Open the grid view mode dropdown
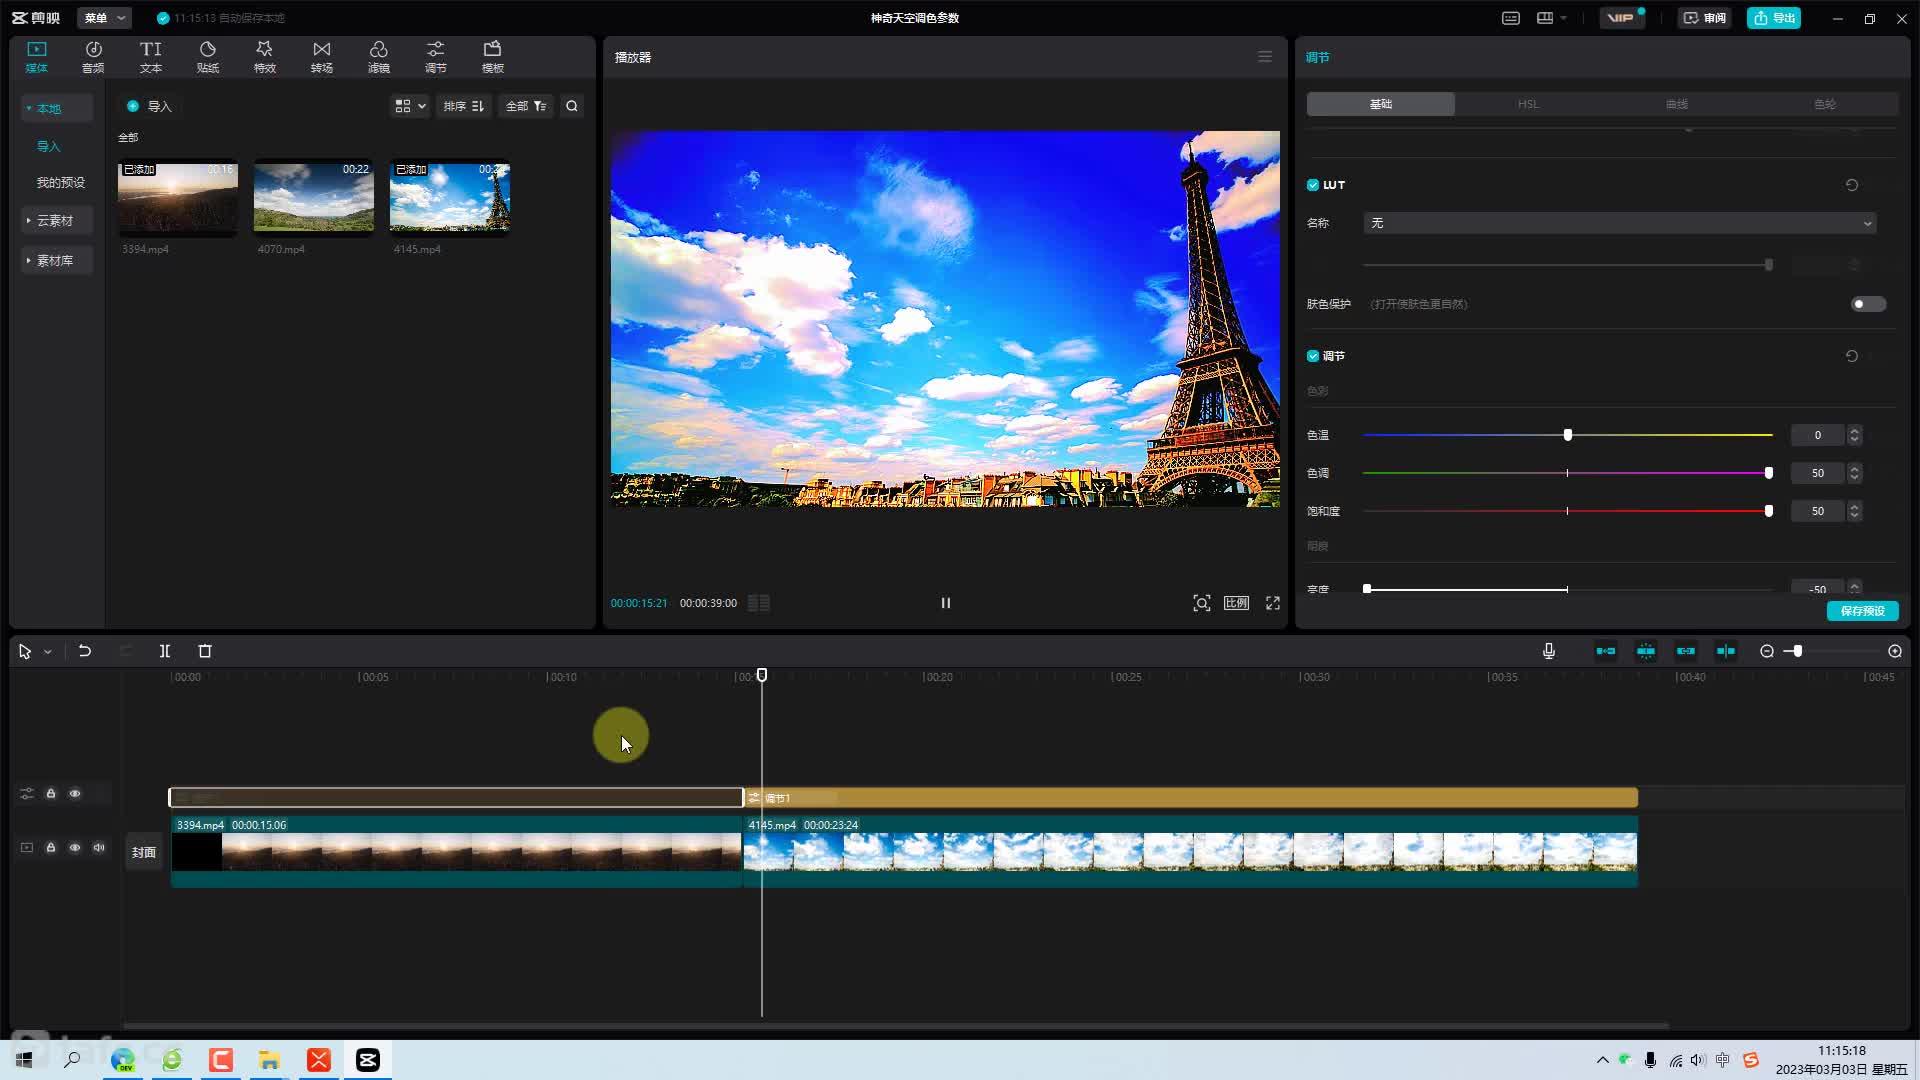 (x=410, y=106)
